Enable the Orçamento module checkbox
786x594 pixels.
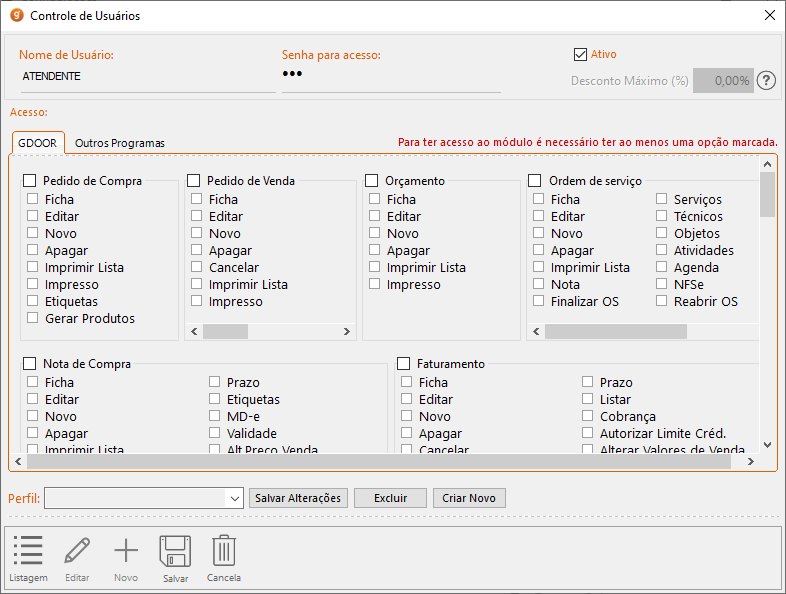[371, 180]
